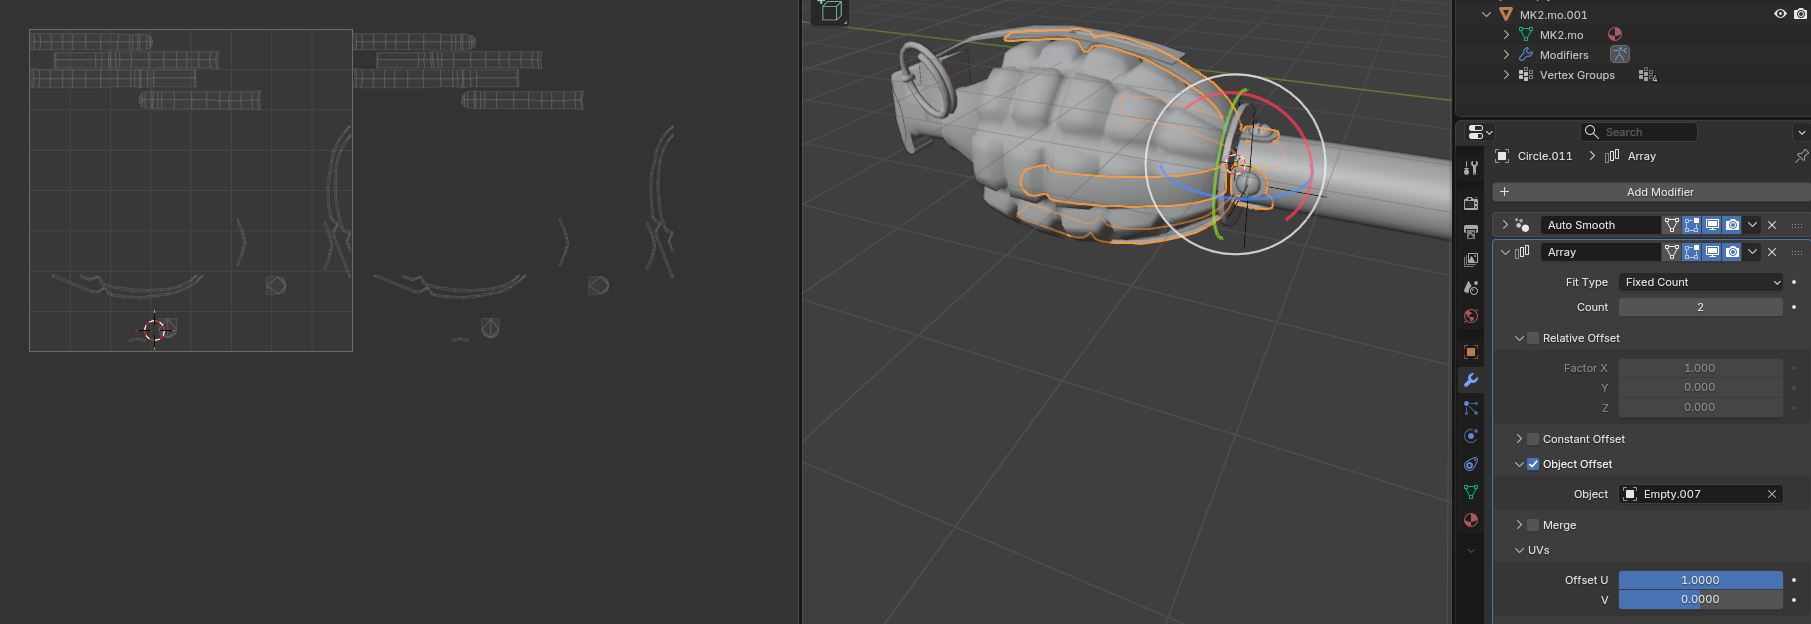Click the armature modifier icon beside Modifiers
Viewport: 1811px width, 624px height.
click(1619, 55)
